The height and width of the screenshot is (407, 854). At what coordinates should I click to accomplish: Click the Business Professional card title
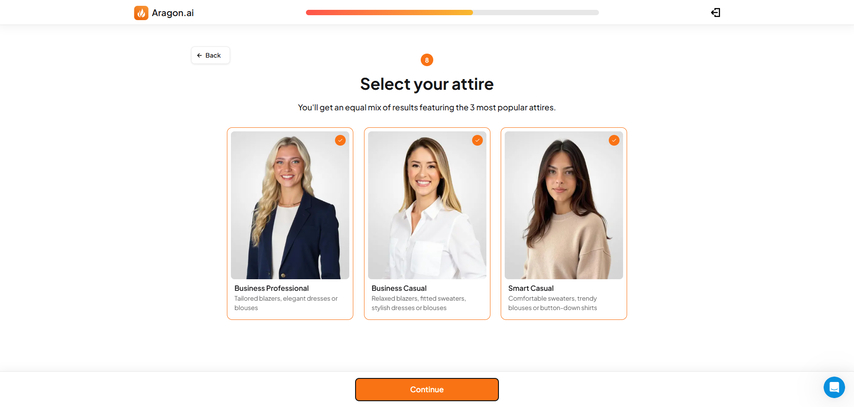[272, 288]
